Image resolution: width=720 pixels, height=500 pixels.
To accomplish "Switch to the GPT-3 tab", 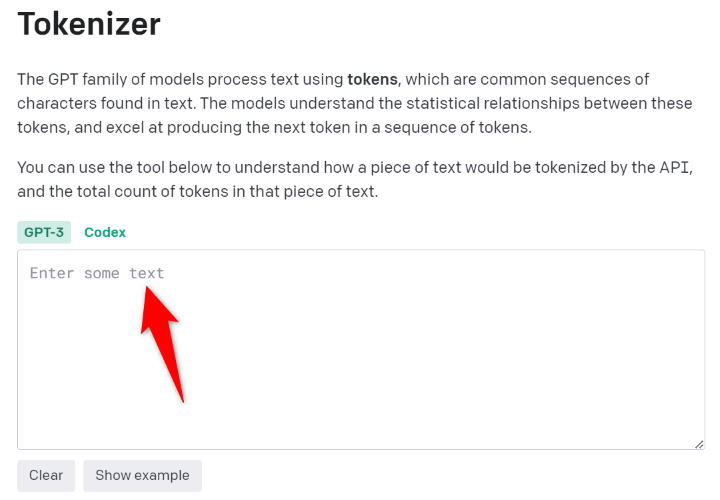I will [x=44, y=232].
